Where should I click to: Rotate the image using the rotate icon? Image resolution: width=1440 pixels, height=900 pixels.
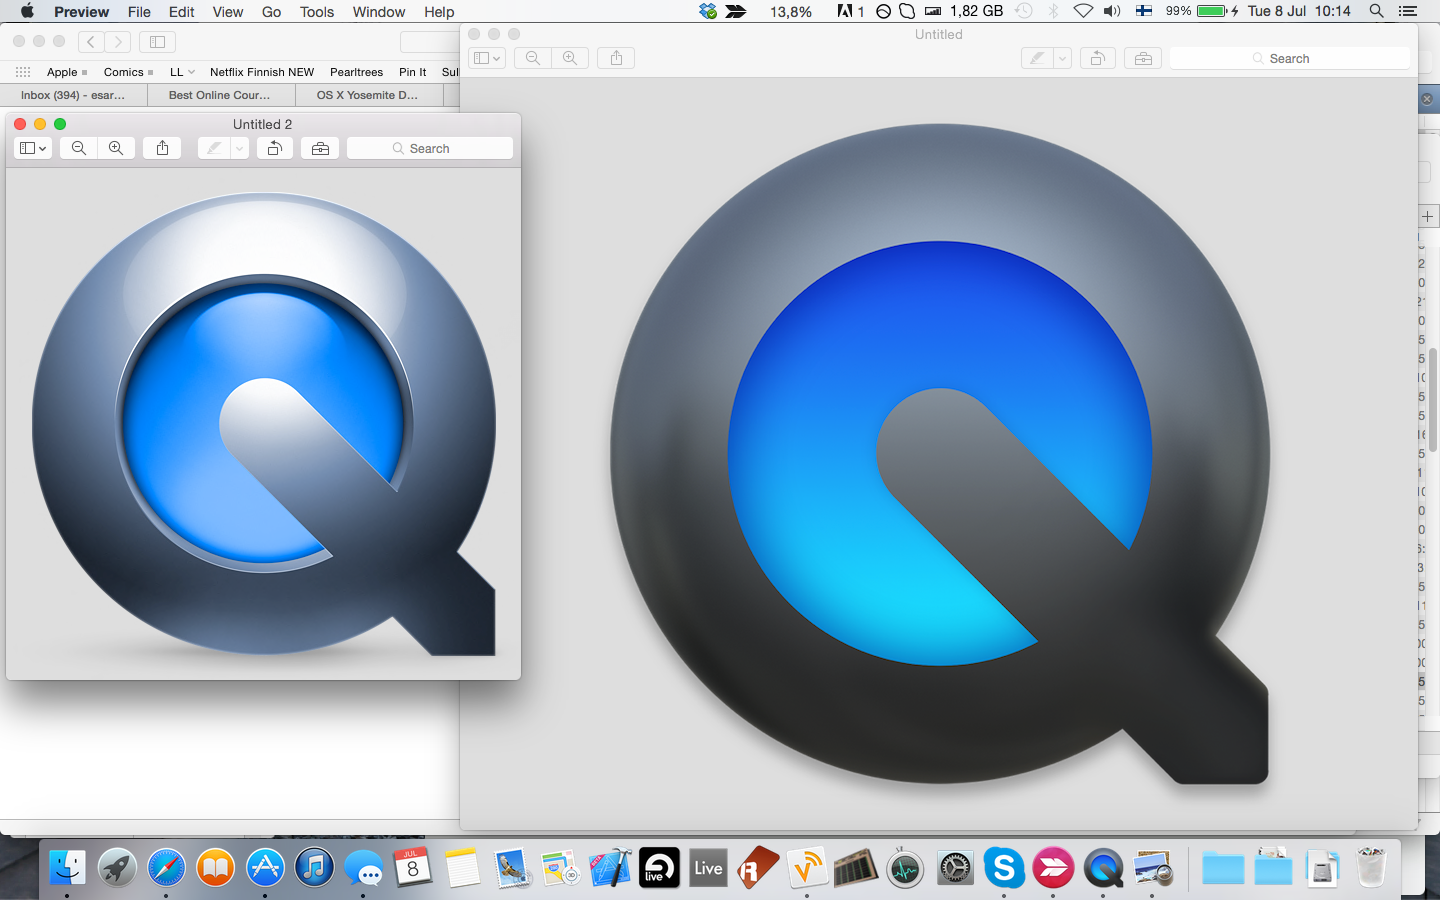coord(275,148)
